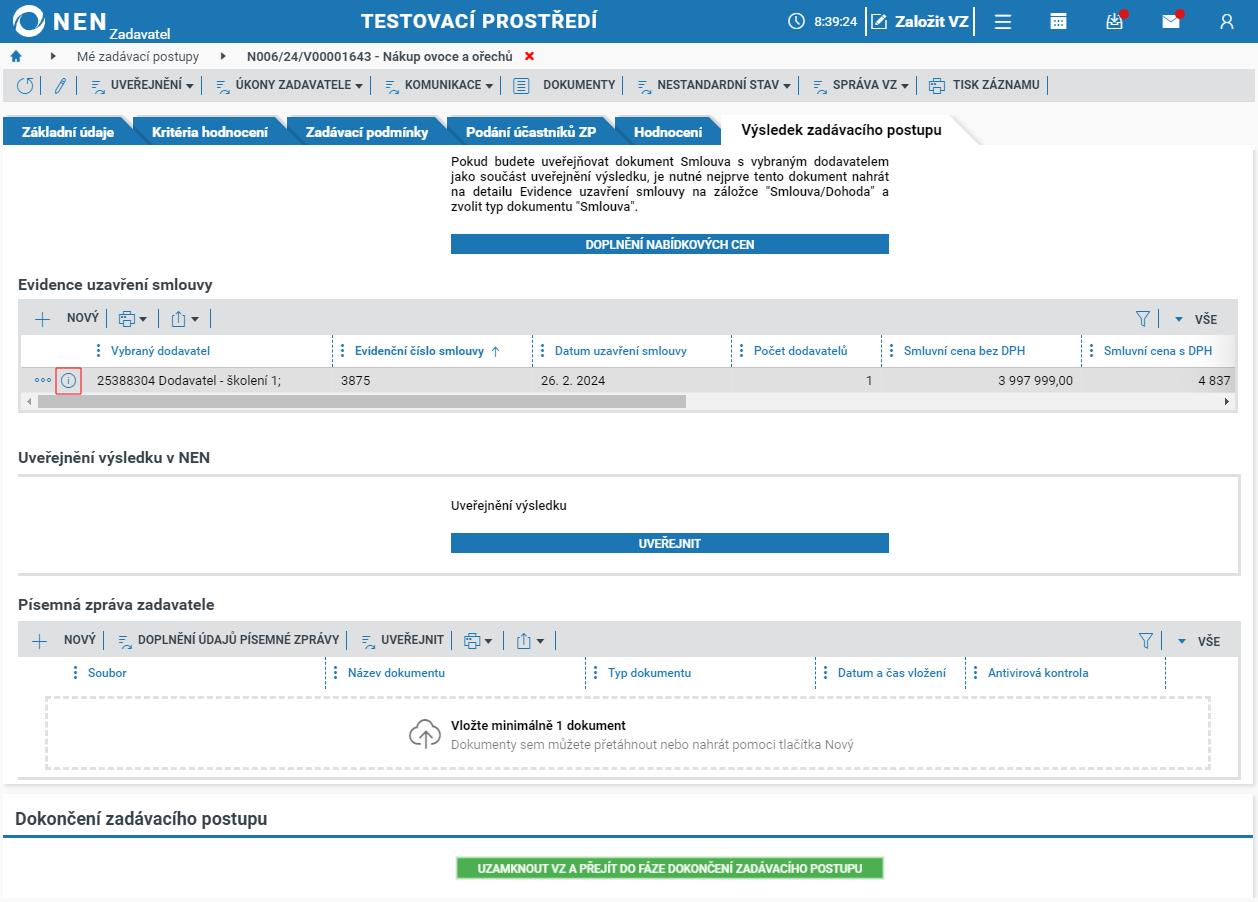Click the cell '25388304 Dodavatel - školení 1;'
Image resolution: width=1258 pixels, height=902 pixels.
click(x=189, y=381)
